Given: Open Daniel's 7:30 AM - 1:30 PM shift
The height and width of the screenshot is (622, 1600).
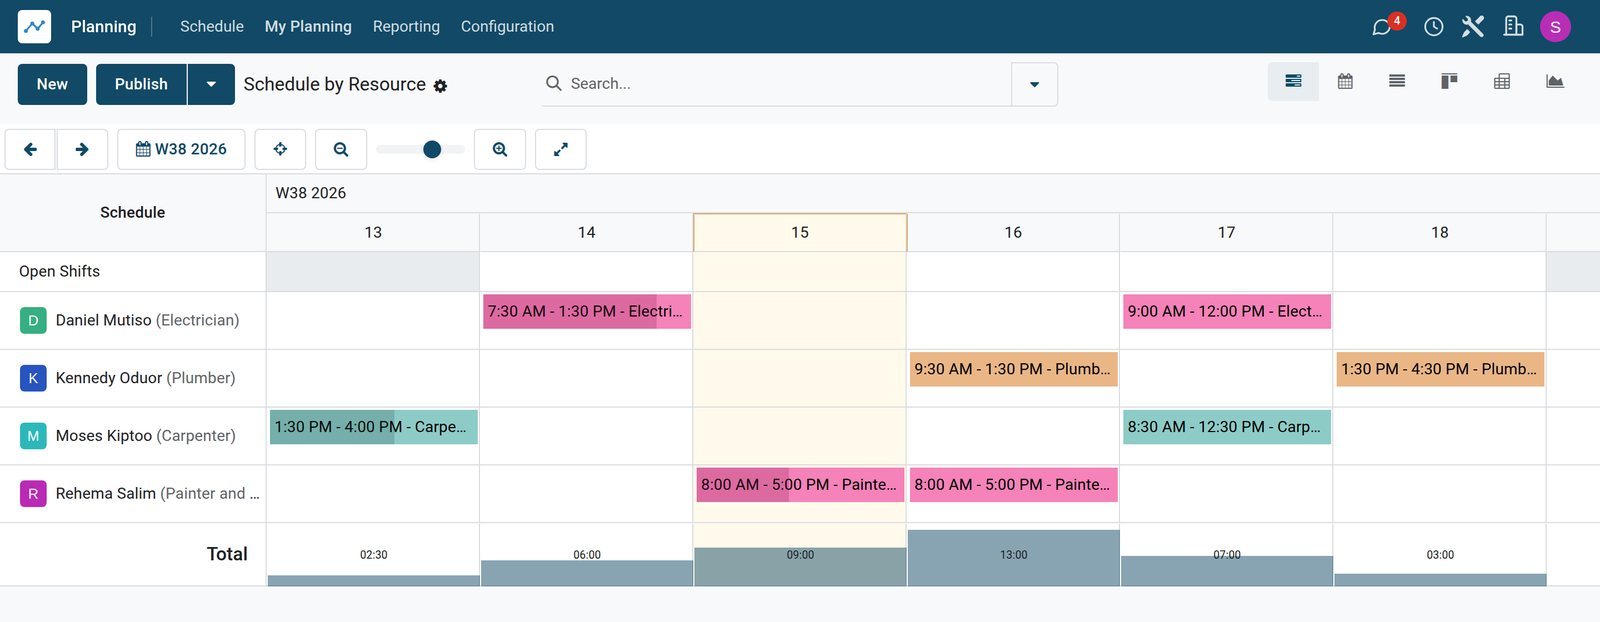Looking at the screenshot, I should point(587,312).
